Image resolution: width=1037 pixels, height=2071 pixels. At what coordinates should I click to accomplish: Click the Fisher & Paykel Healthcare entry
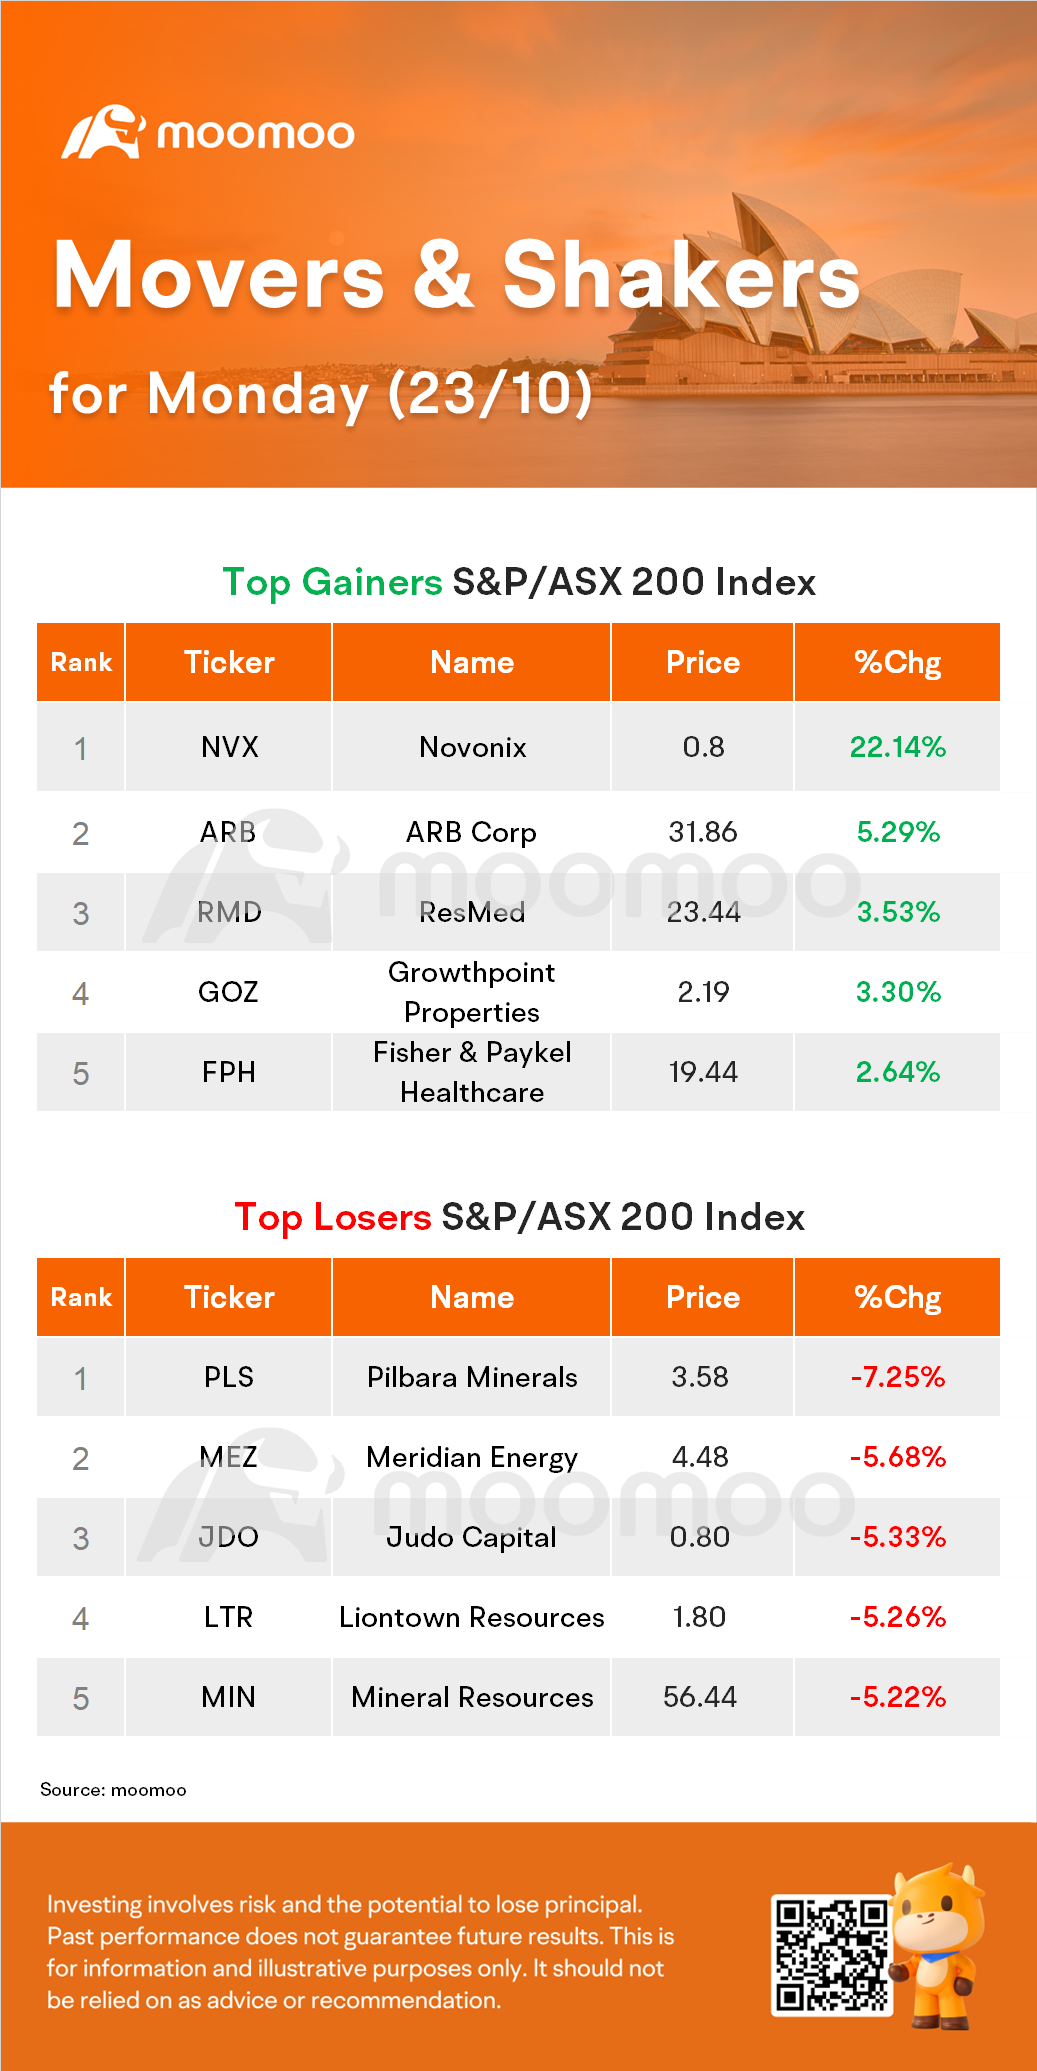(472, 1072)
